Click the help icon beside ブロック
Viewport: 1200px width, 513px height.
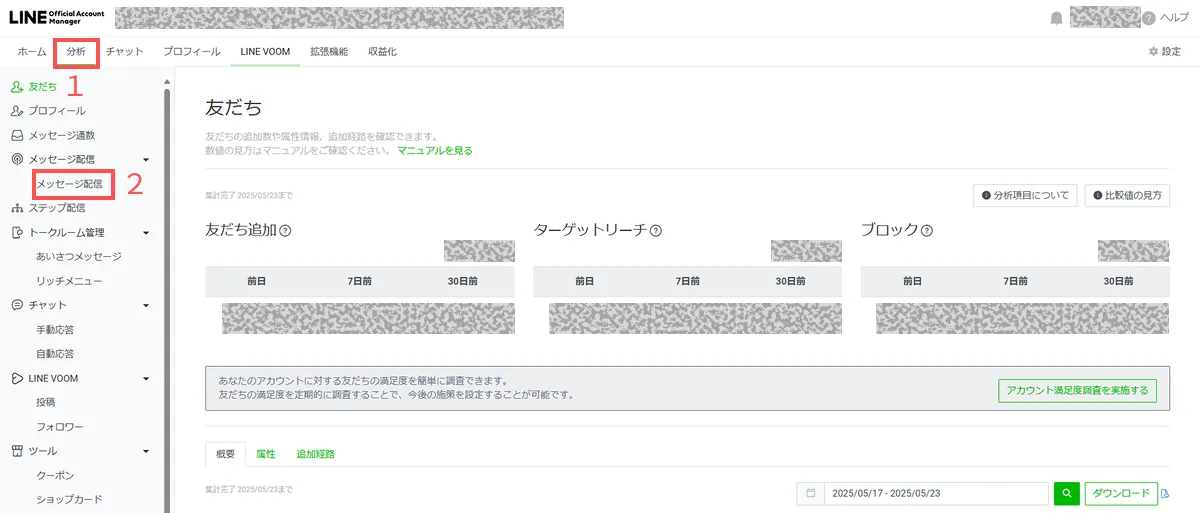pos(927,231)
